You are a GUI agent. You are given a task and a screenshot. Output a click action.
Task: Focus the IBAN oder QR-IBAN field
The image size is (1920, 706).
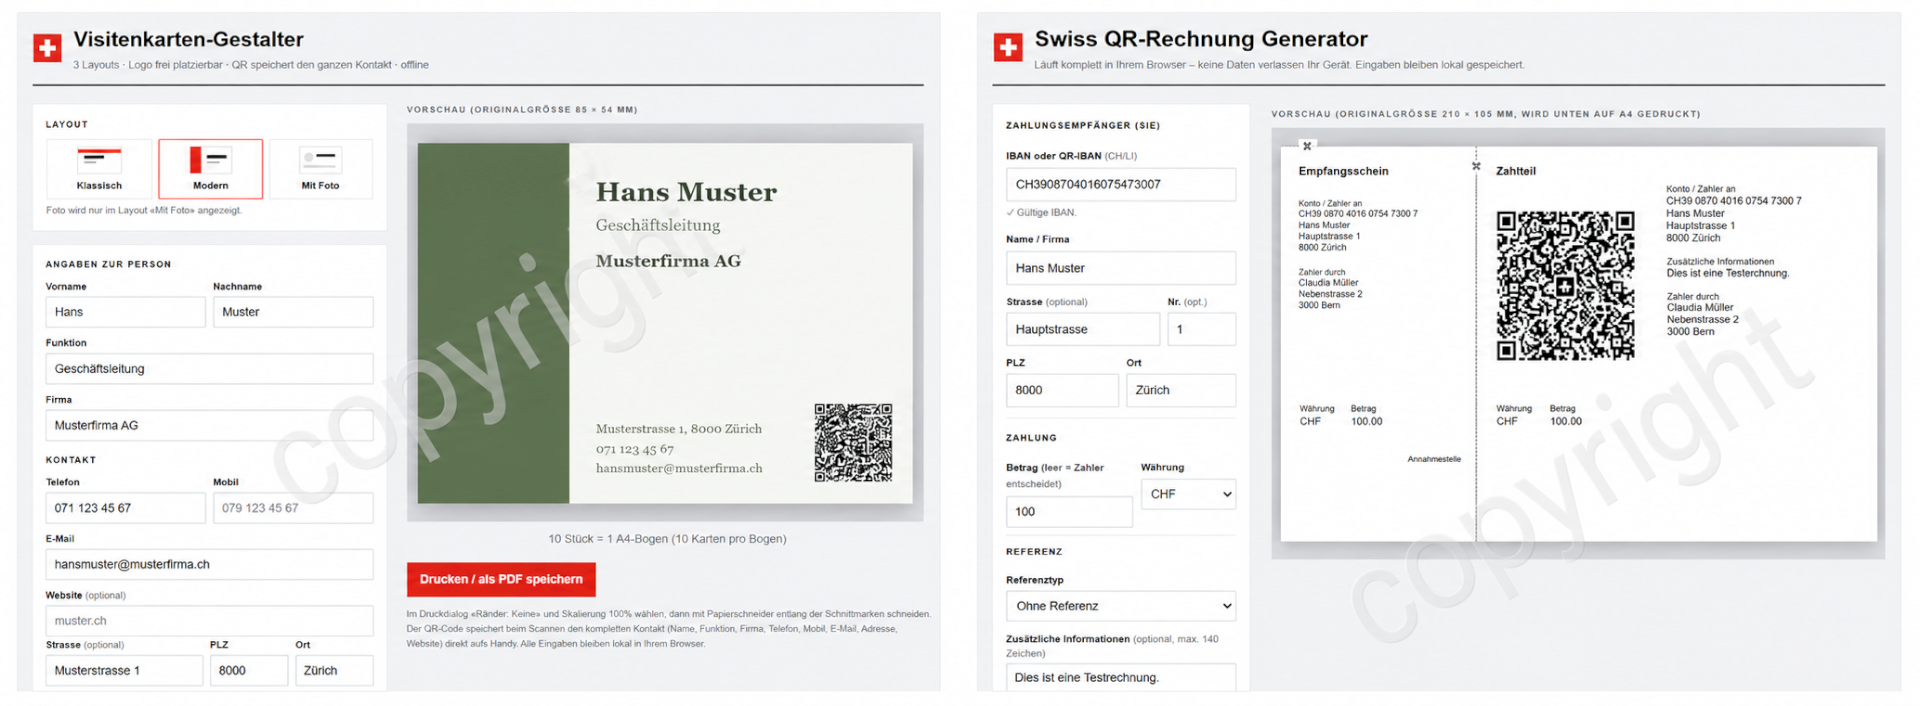pyautogui.click(x=1120, y=184)
